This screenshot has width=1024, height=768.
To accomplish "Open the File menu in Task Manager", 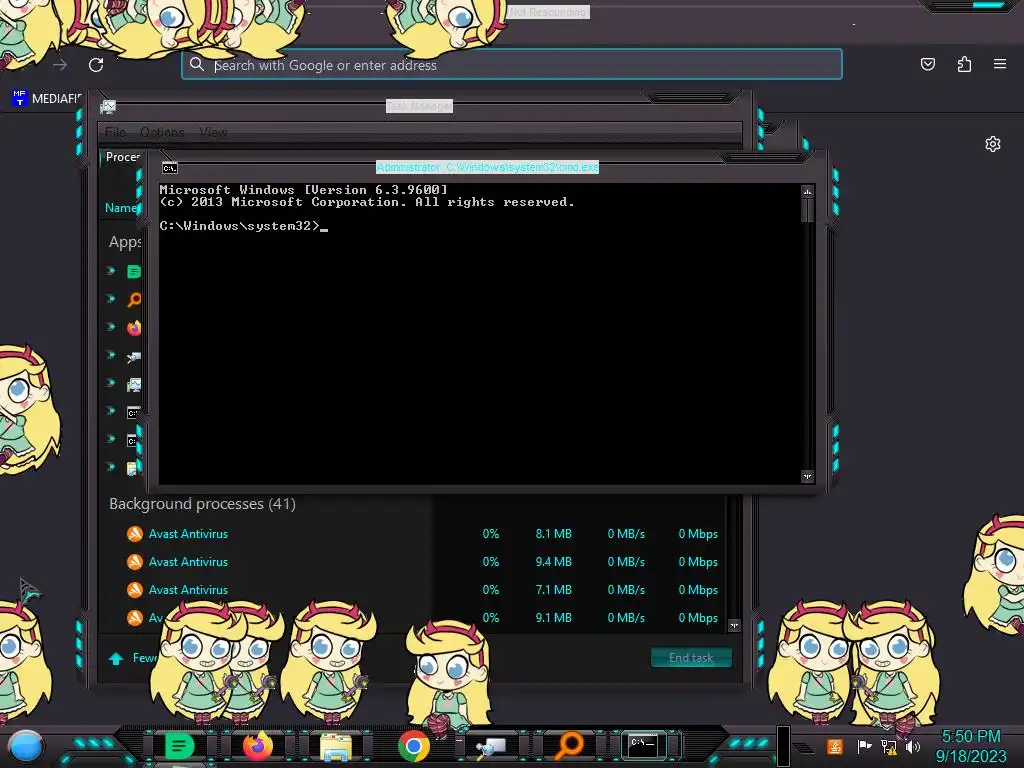I will coord(115,132).
